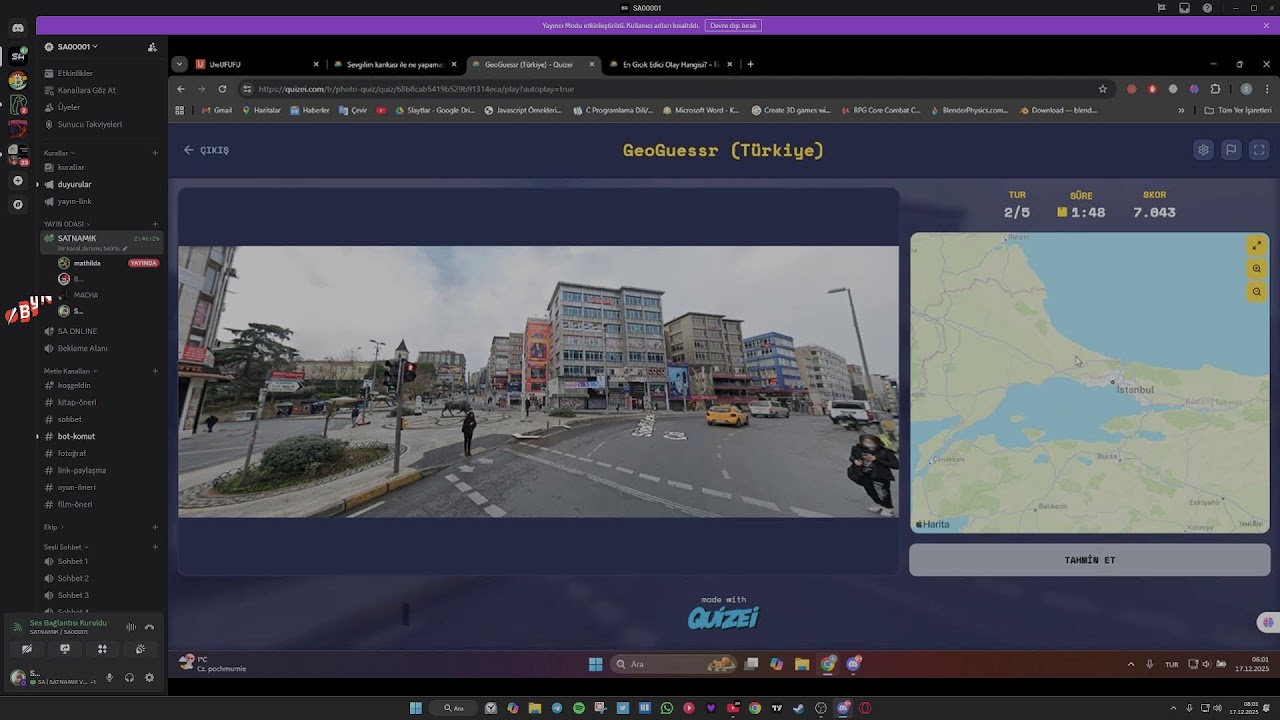Click the street view photo

tap(538, 381)
